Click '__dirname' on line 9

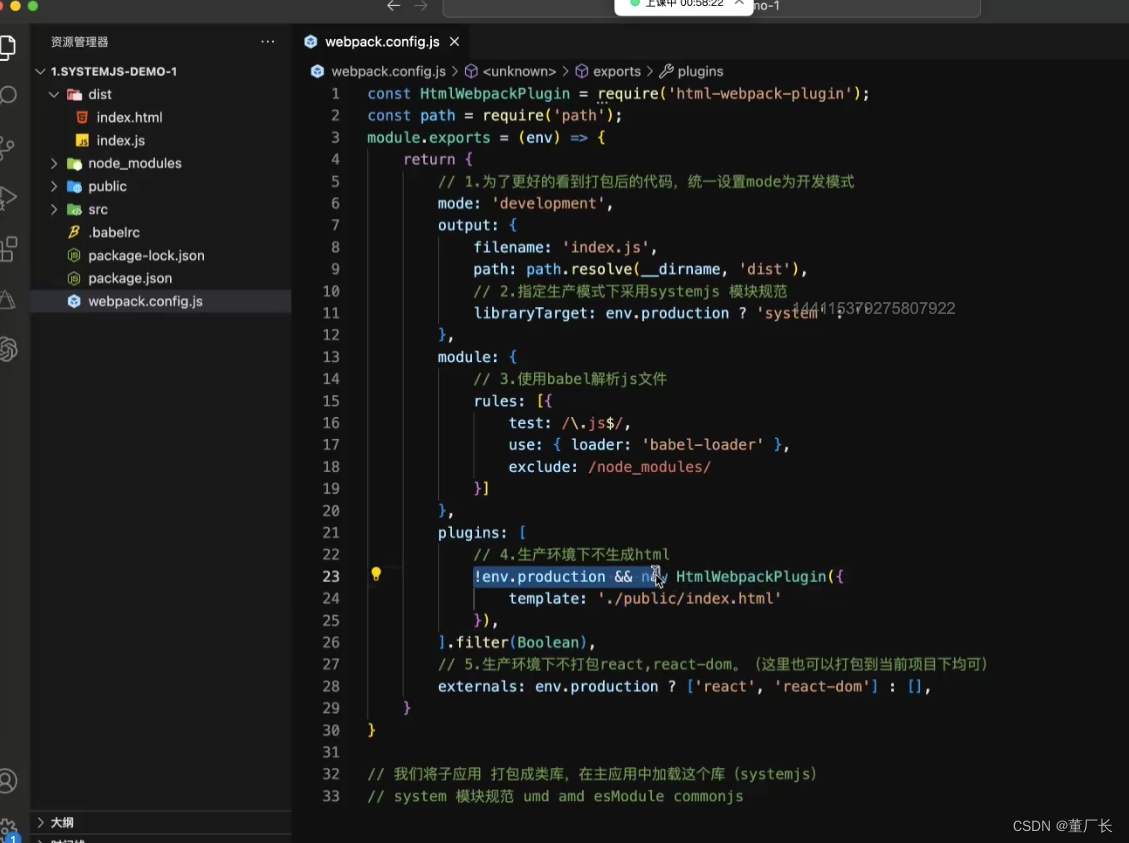[x=679, y=269]
